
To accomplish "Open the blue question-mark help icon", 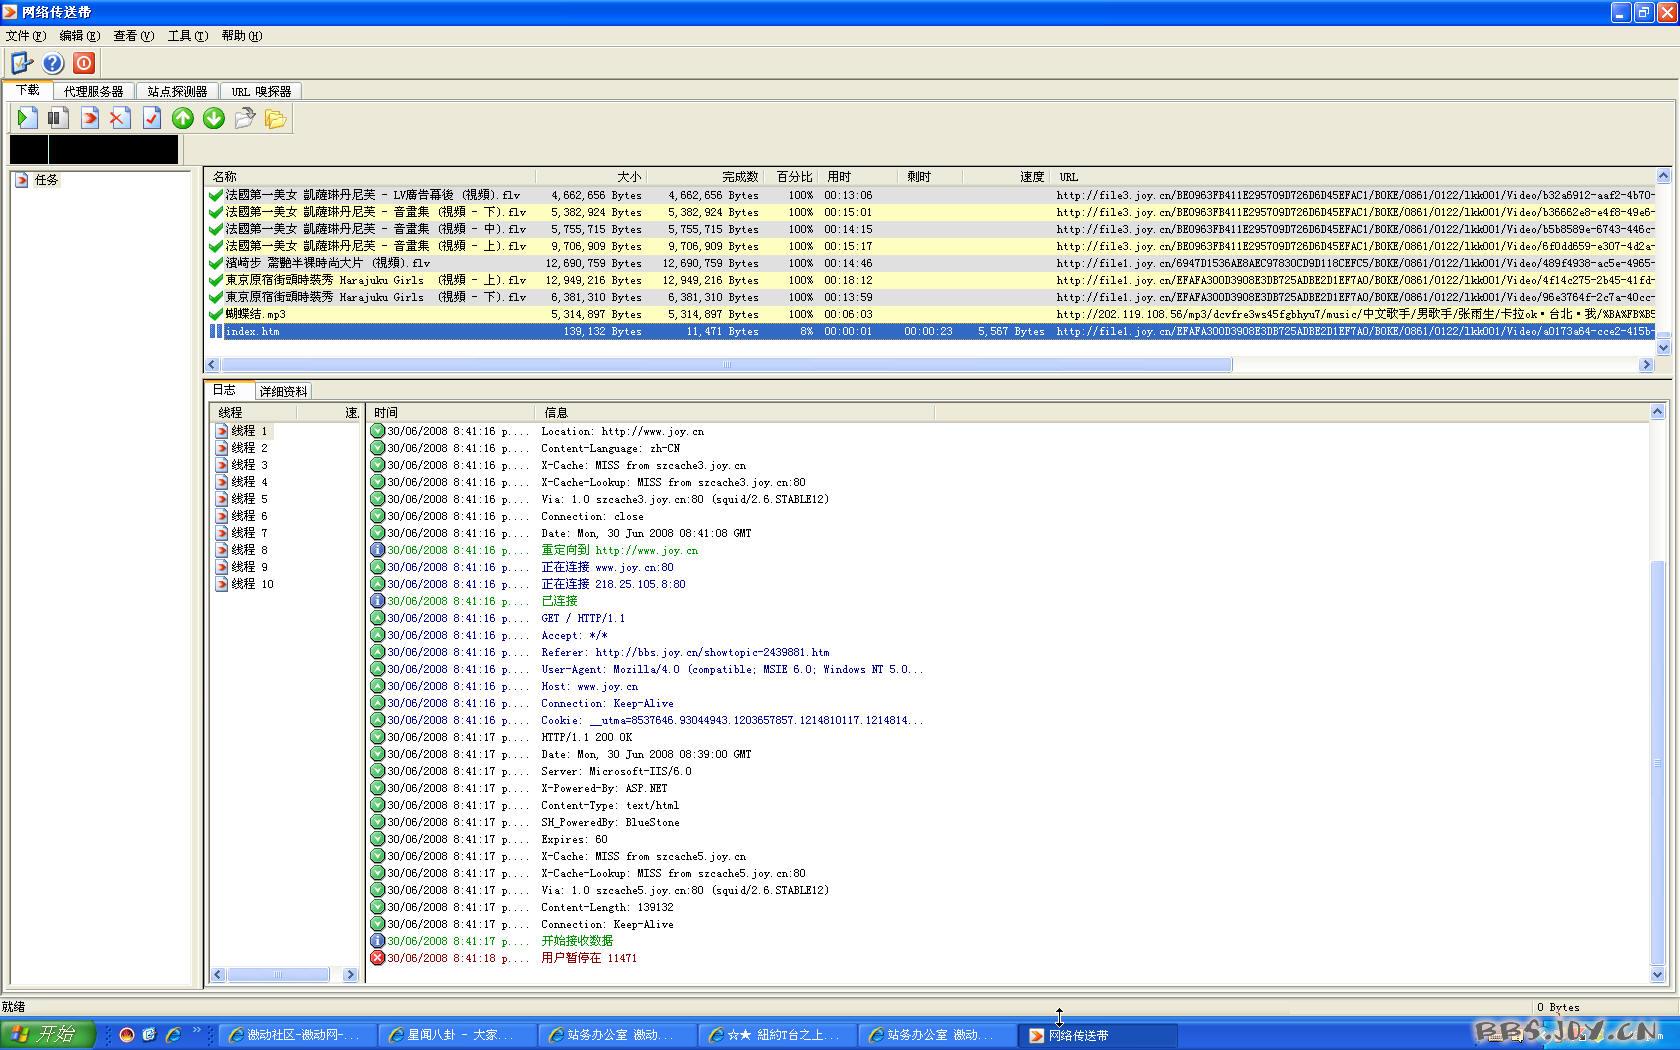I will 53,63.
